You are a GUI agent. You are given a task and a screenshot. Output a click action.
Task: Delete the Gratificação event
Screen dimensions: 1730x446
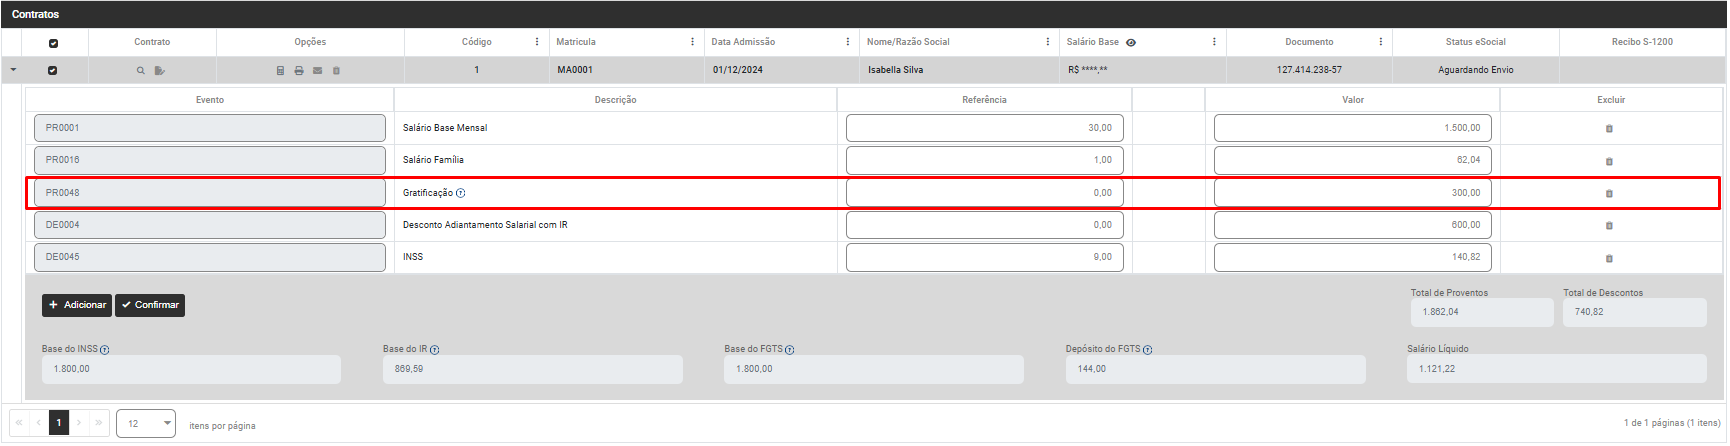tap(1609, 193)
